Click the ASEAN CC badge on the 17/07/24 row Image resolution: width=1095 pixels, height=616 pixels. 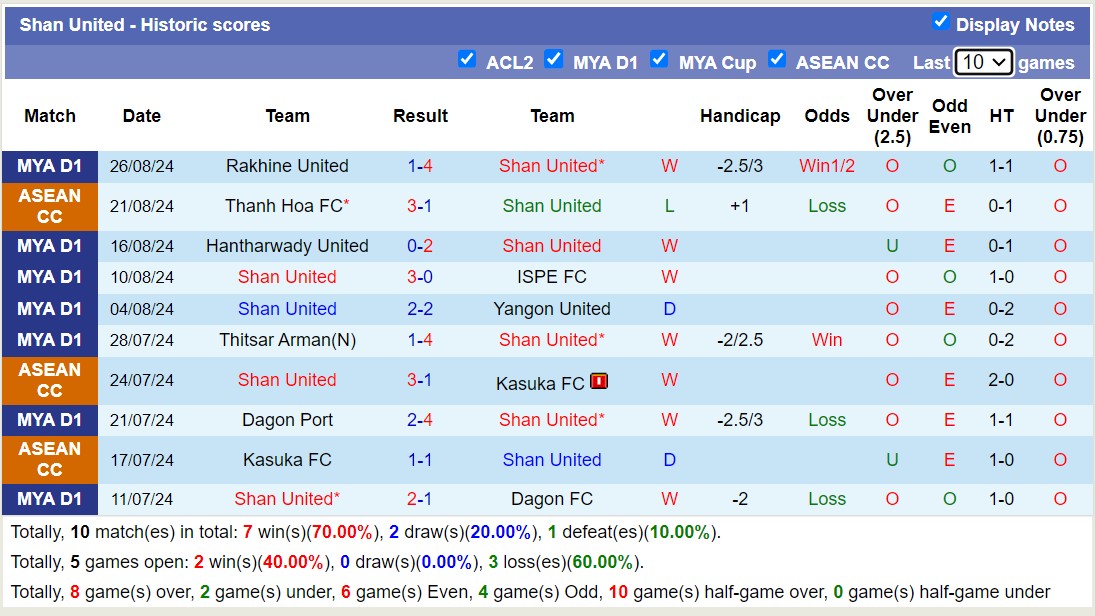click(49, 460)
